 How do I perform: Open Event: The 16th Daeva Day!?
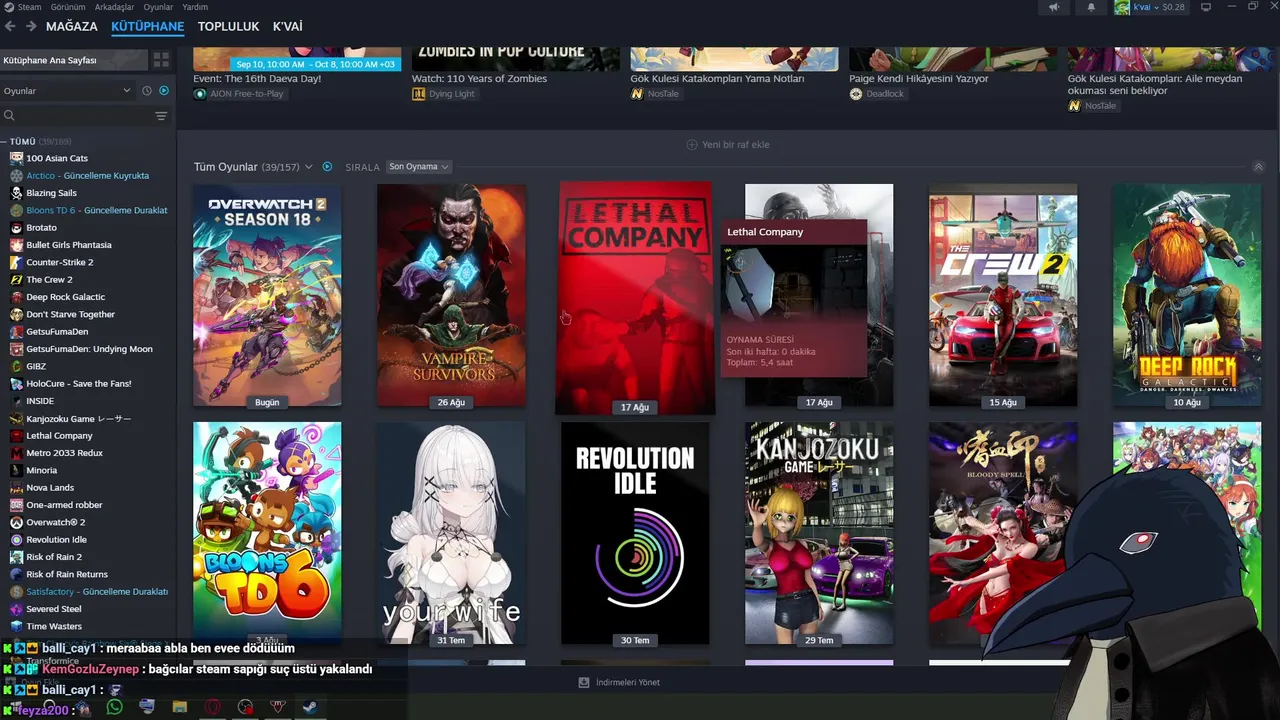click(x=257, y=78)
